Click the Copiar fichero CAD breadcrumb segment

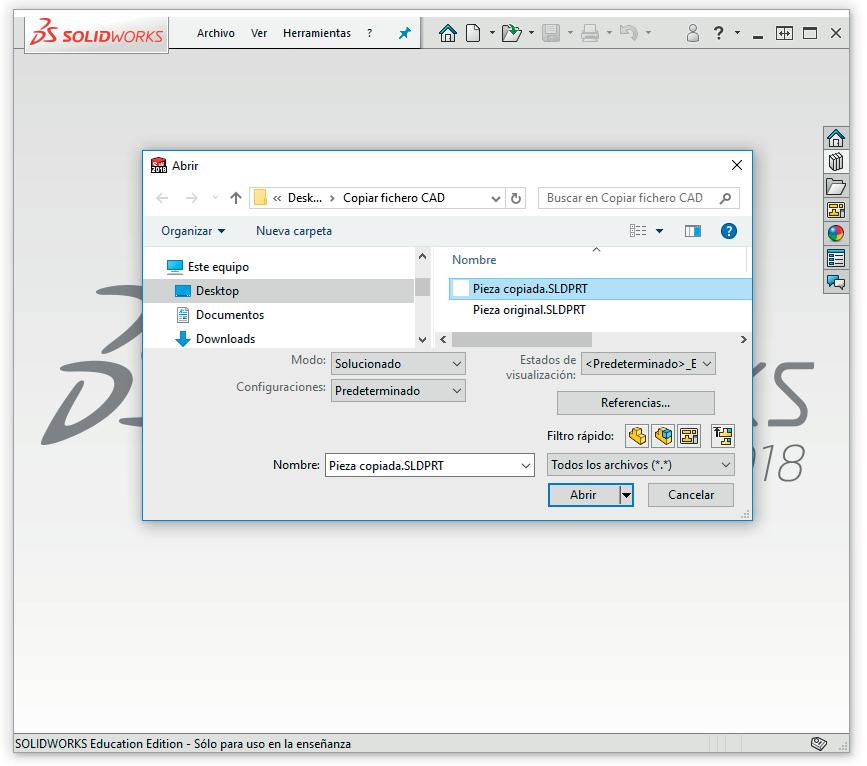pyautogui.click(x=394, y=198)
